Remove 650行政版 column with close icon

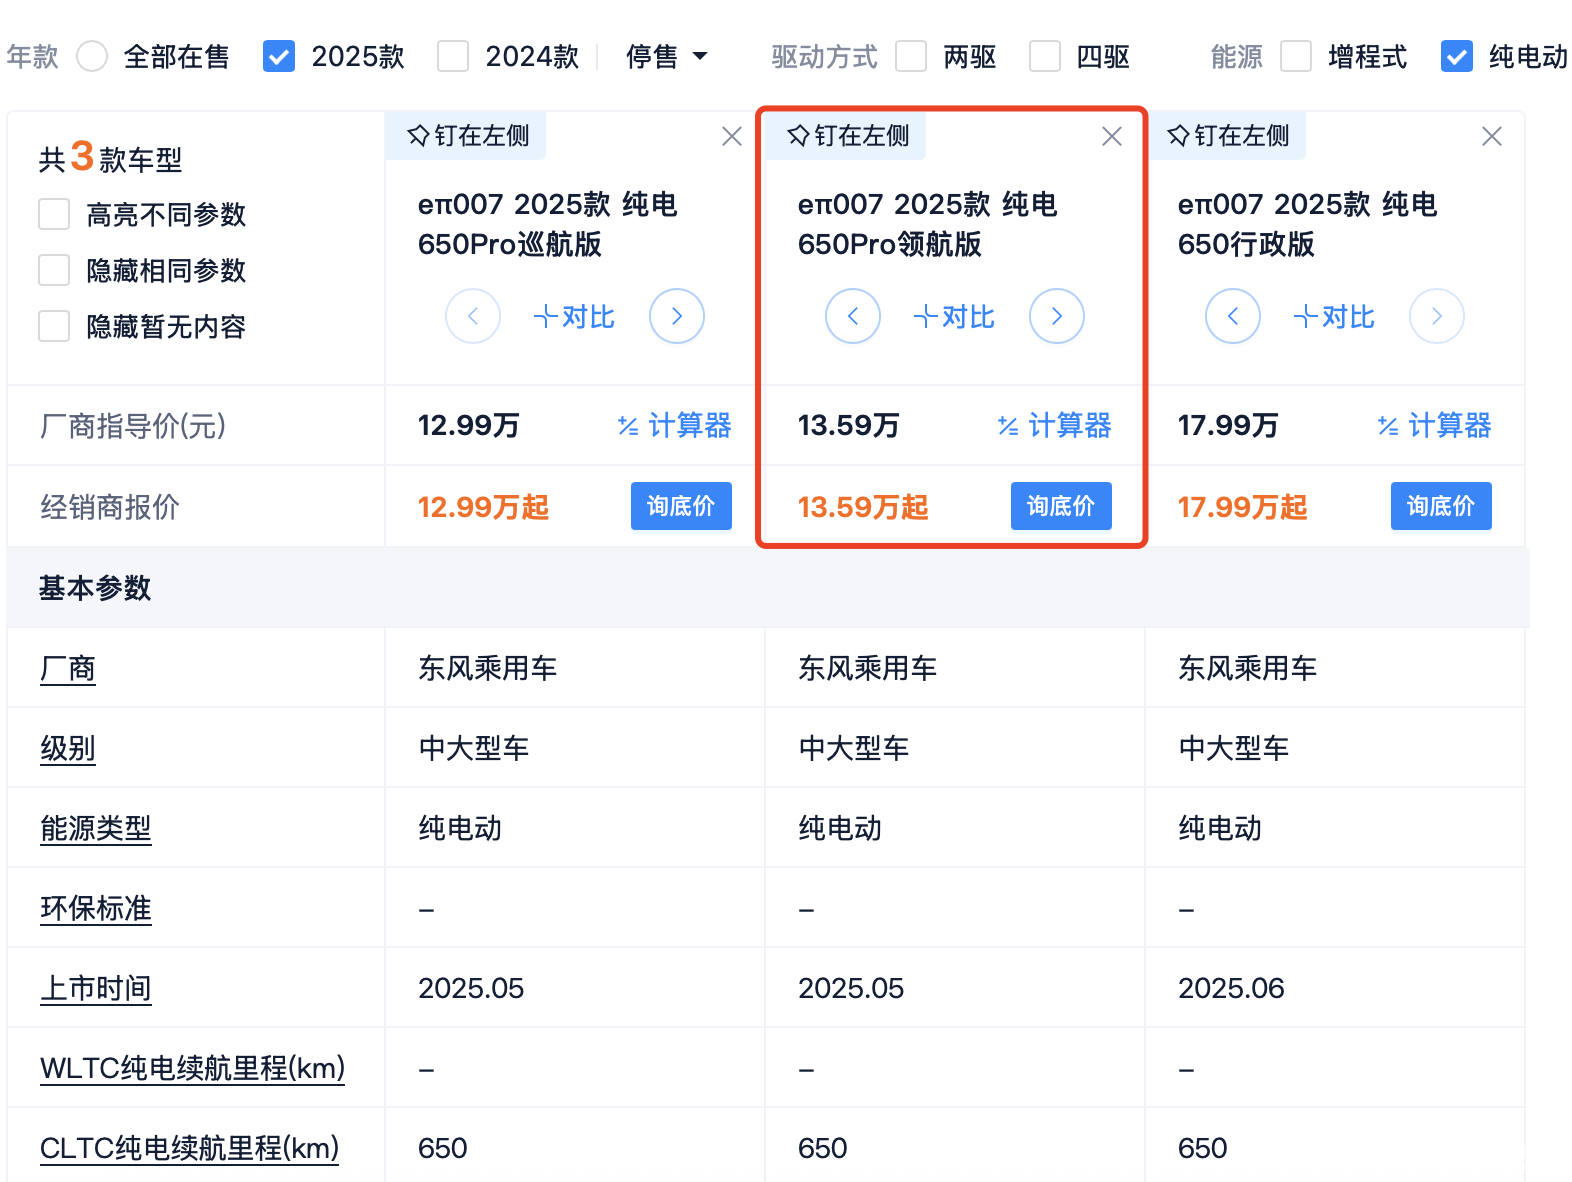point(1492,136)
